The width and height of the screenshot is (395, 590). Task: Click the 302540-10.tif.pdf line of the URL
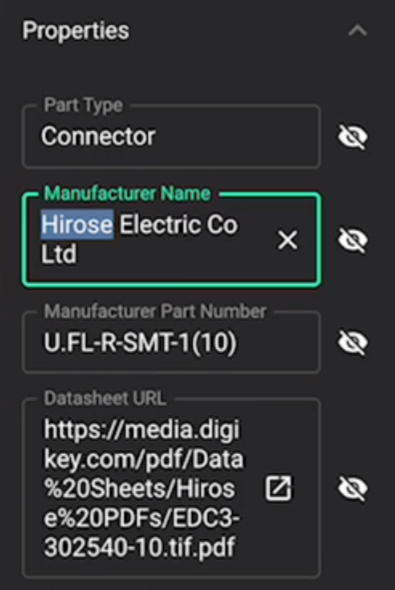[x=140, y=547]
